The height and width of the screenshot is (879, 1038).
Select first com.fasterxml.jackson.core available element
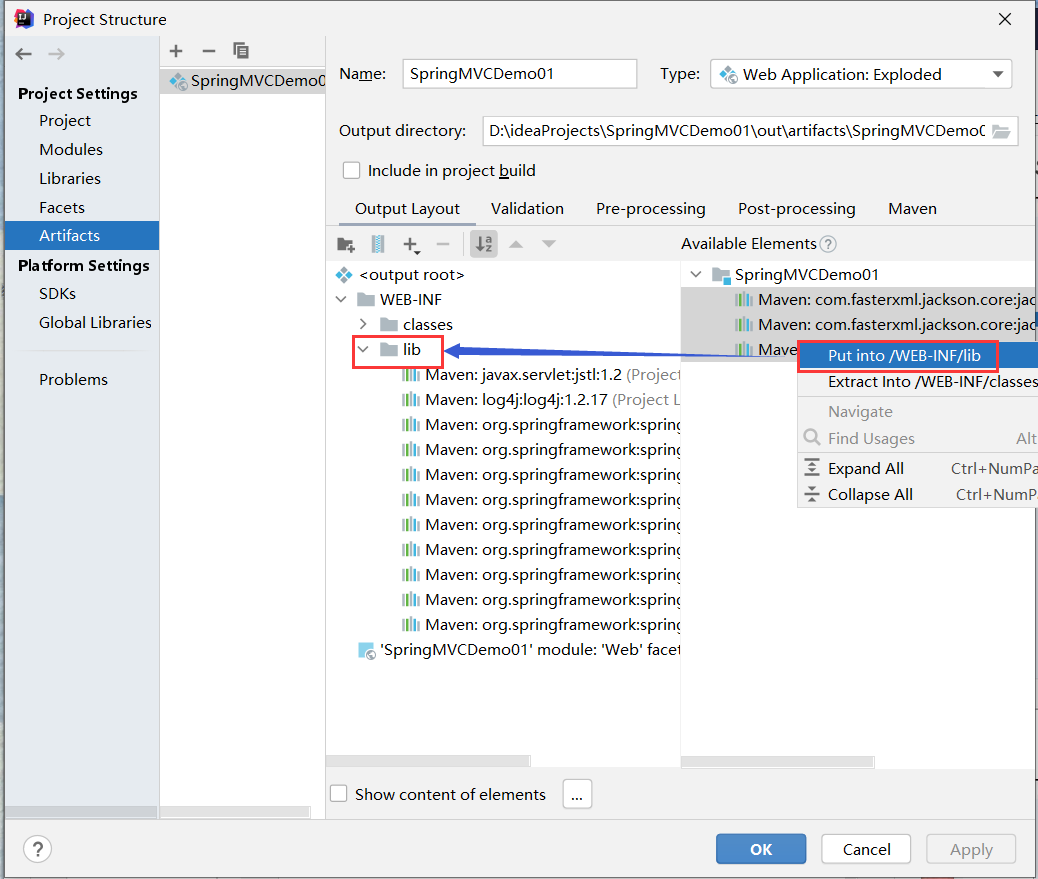(x=885, y=300)
